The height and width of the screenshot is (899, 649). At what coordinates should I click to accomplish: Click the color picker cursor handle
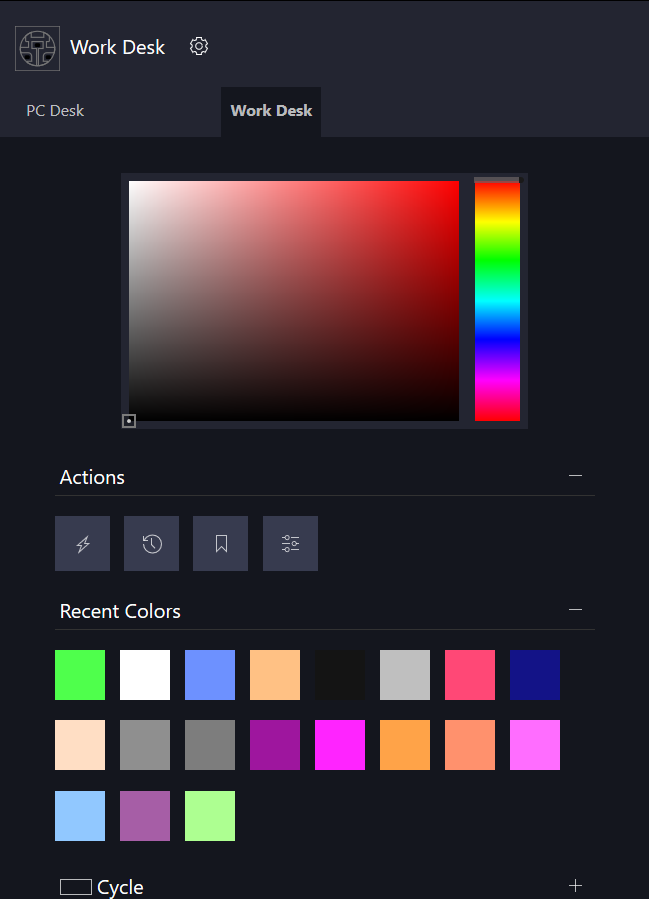tap(129, 421)
